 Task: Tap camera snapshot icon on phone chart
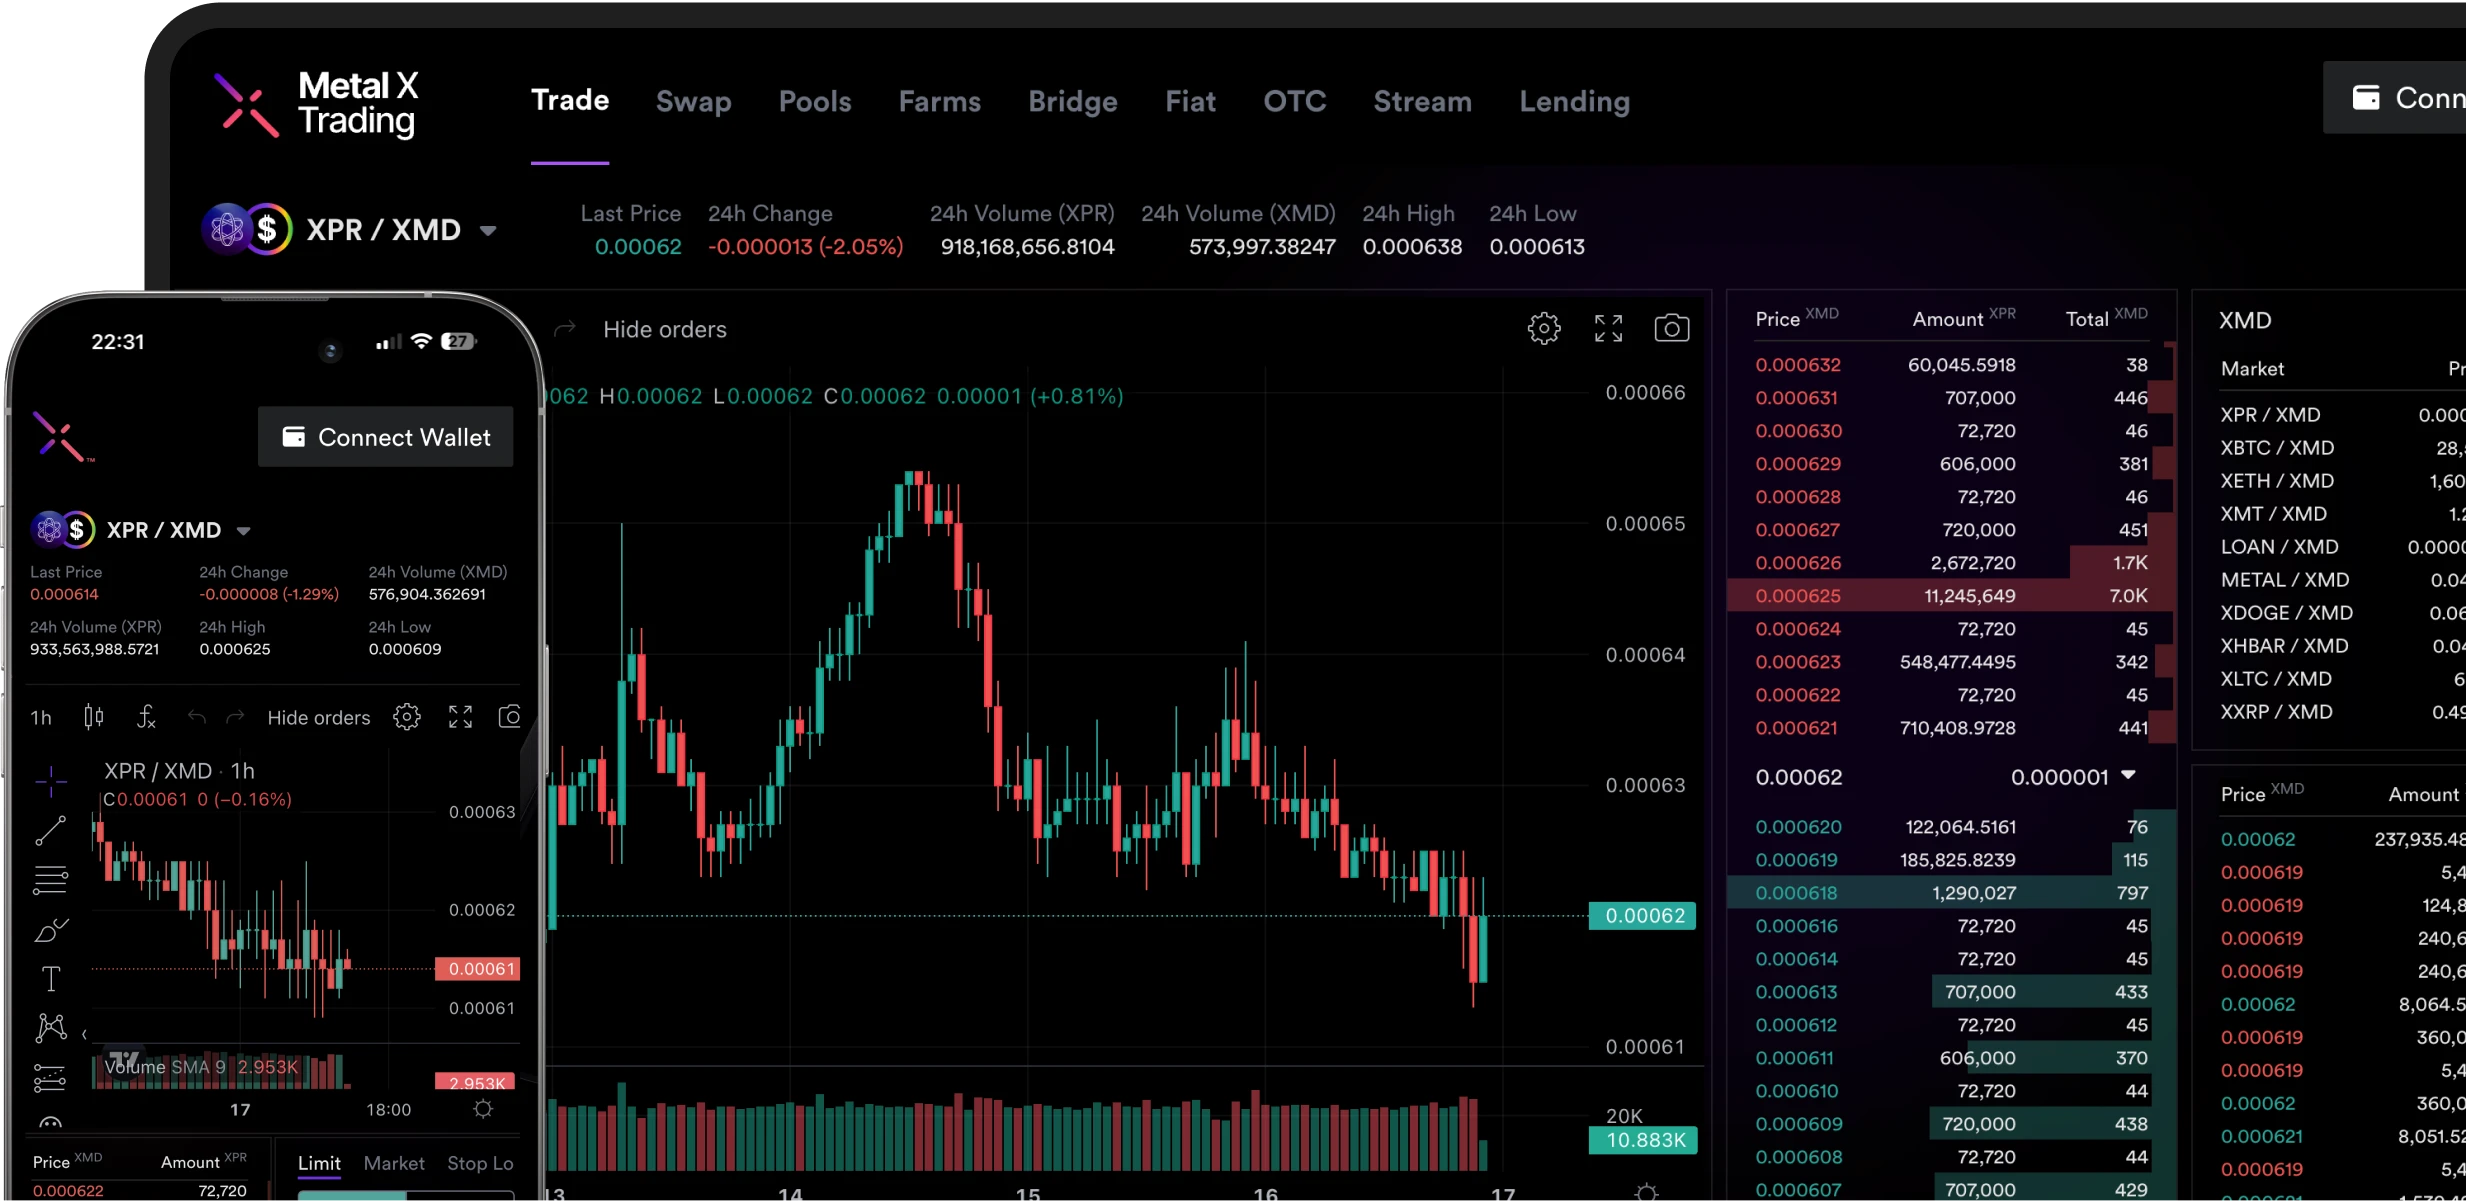[510, 716]
